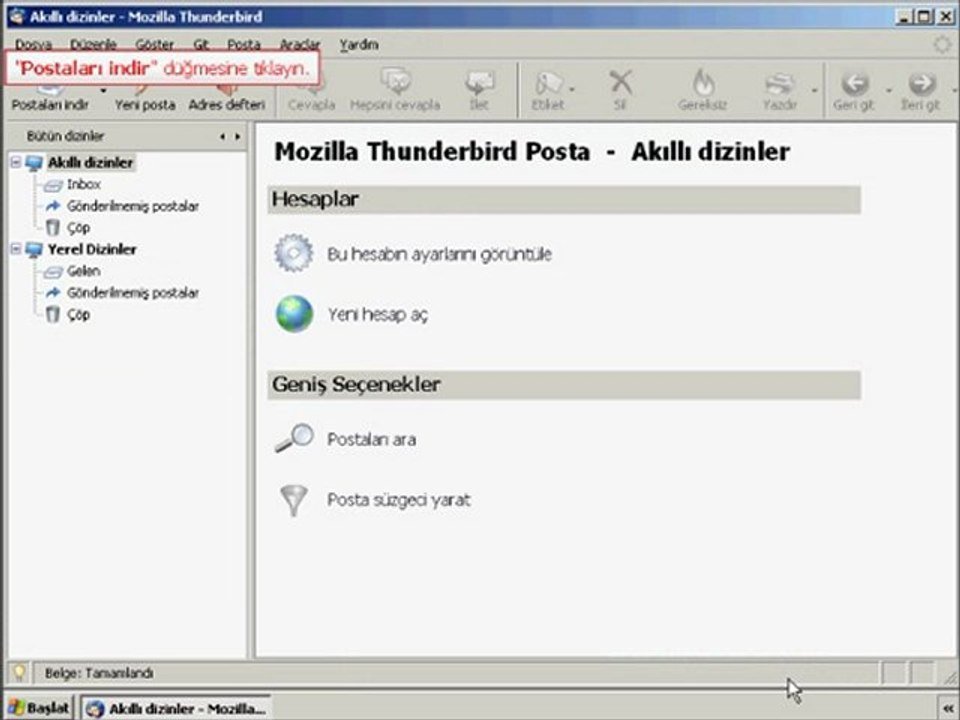960x720 pixels.
Task: Open the Yardım menu
Action: point(359,45)
